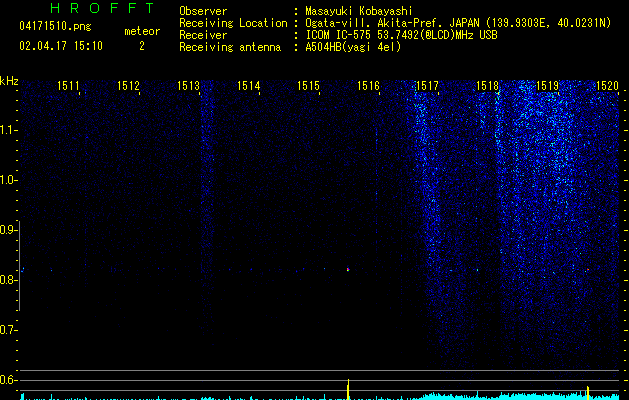Viewport: 629px width, 400px height.
Task: Click the gray vertical range bar beside 0.9 kHz
Action: click(19, 266)
